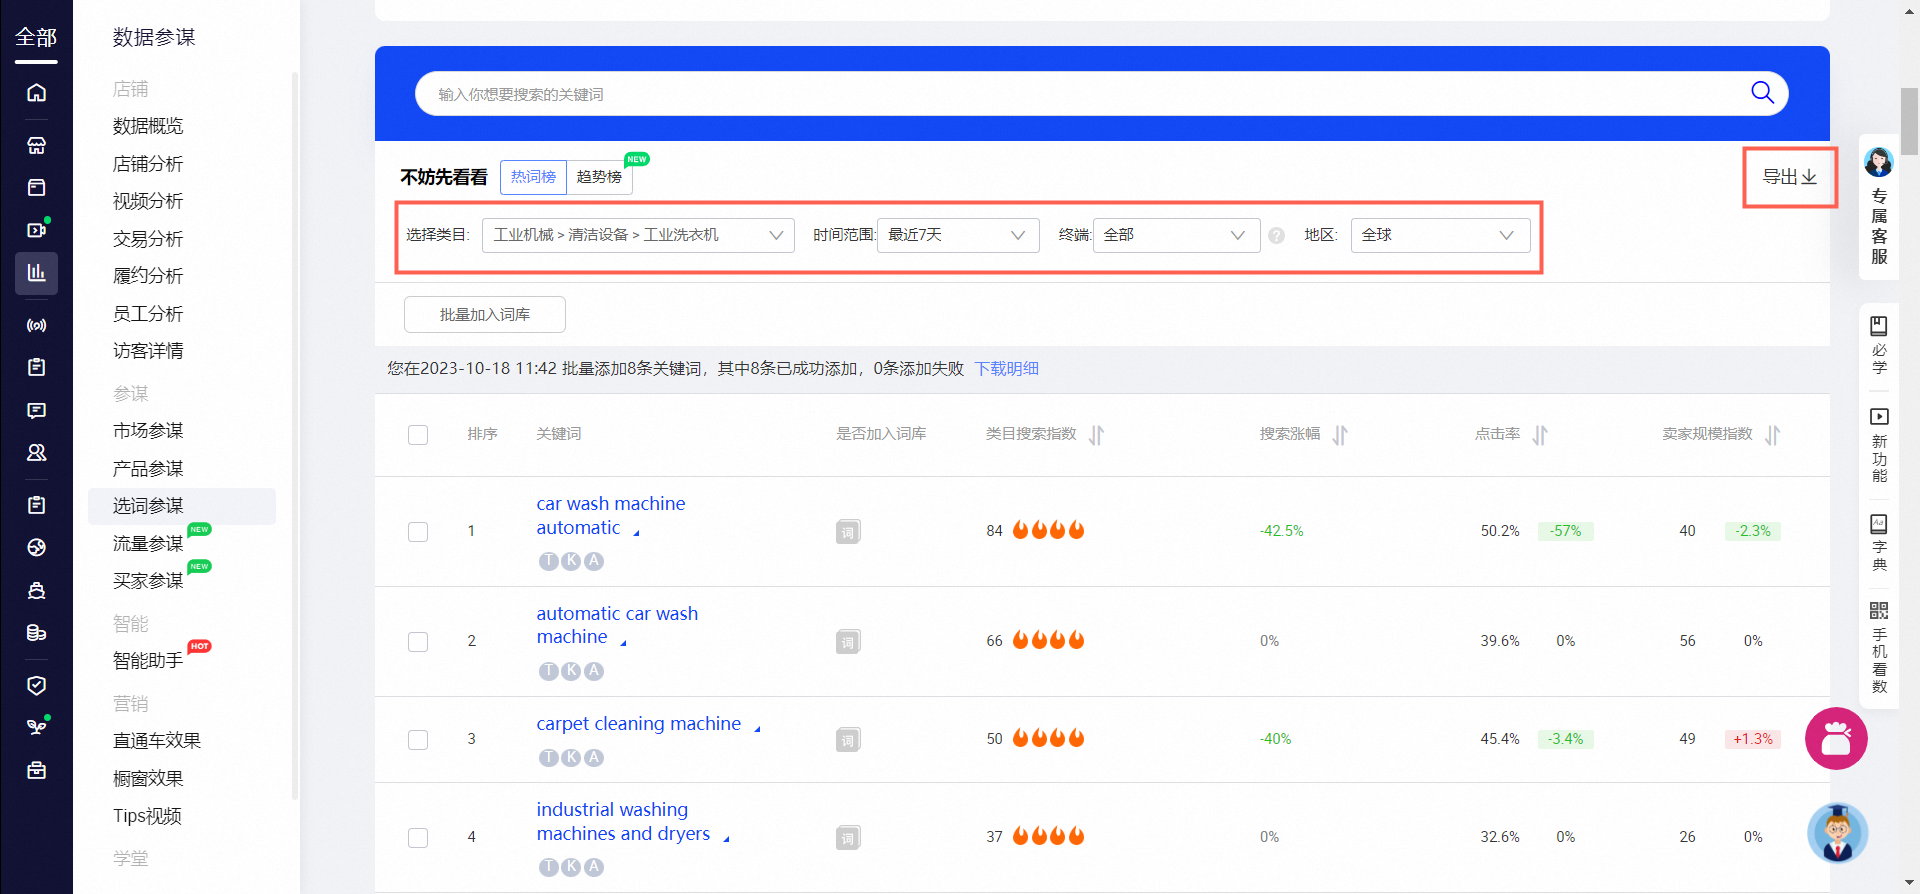Open 市场参谋 in the side menu
Screen dimensions: 1920x894
(x=148, y=431)
